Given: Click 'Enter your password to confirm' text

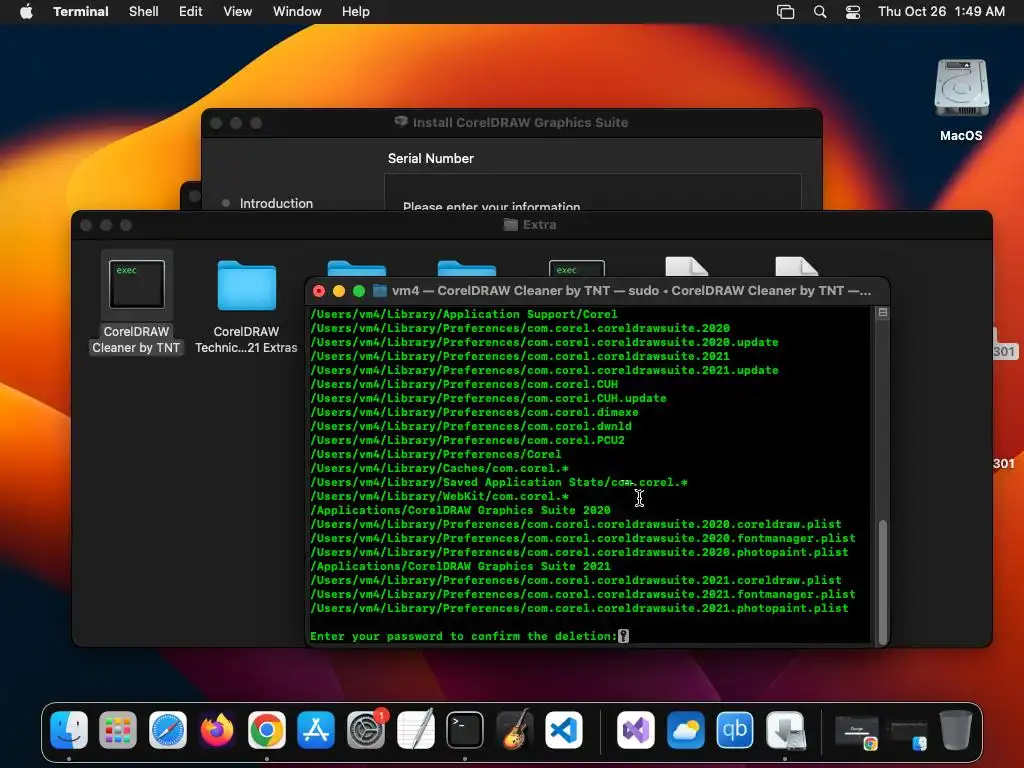Looking at the screenshot, I should pos(463,636).
